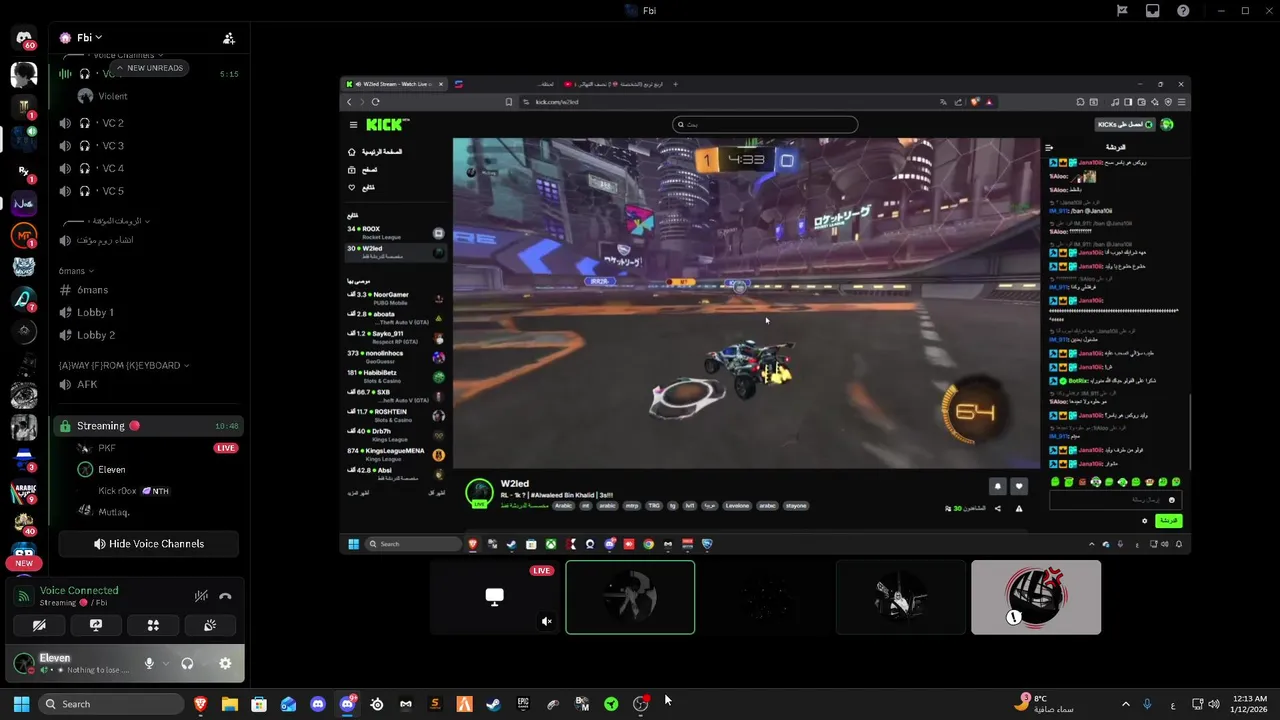The image size is (1280, 720).
Task: Open microphone input options chevron
Action: pyautogui.click(x=165, y=663)
